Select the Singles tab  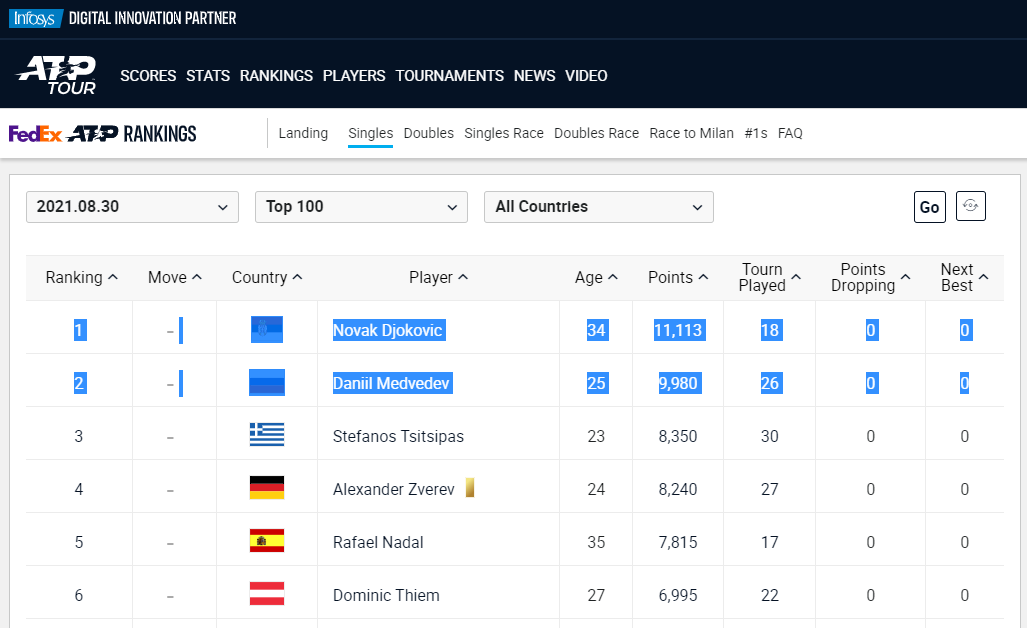click(x=371, y=133)
